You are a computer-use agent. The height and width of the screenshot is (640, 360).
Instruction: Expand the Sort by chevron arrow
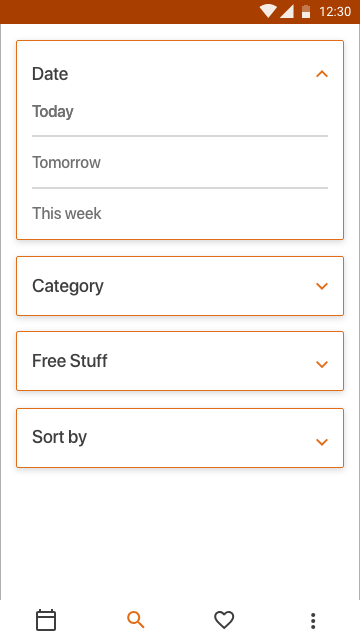pyautogui.click(x=322, y=442)
